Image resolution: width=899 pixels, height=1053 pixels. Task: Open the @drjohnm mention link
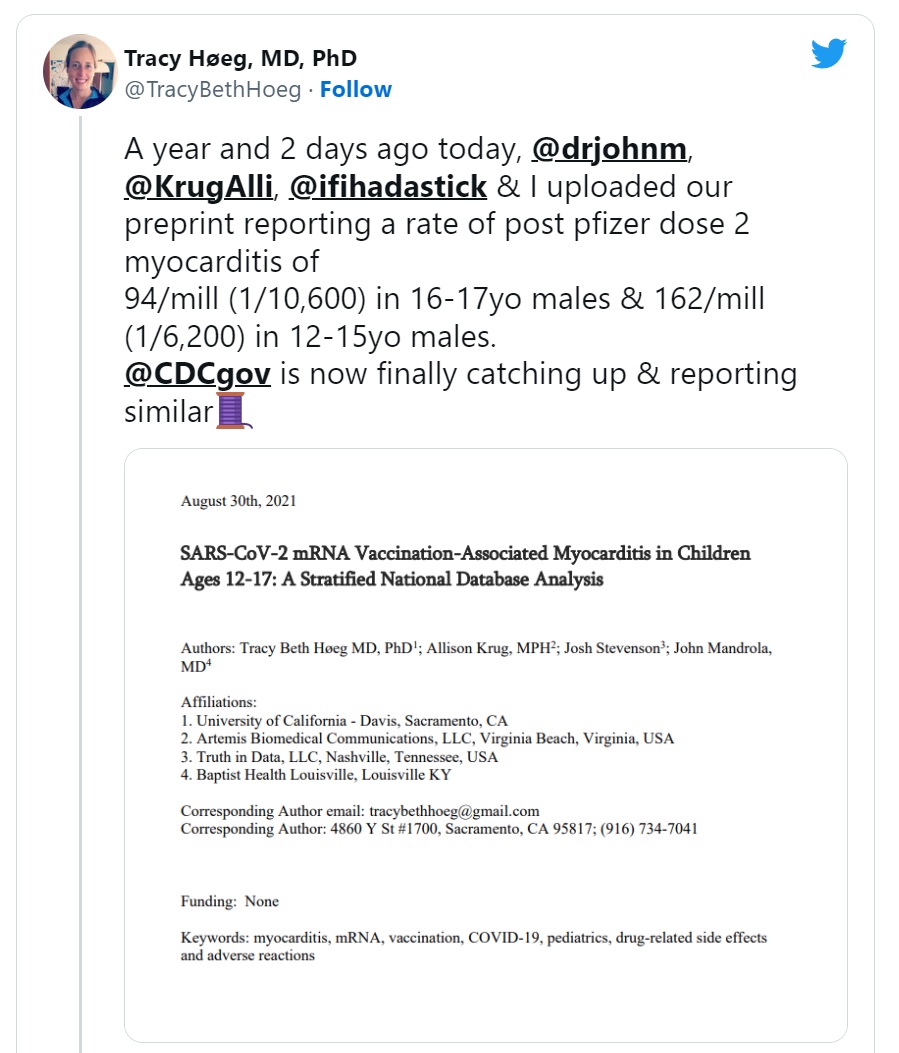coord(609,149)
